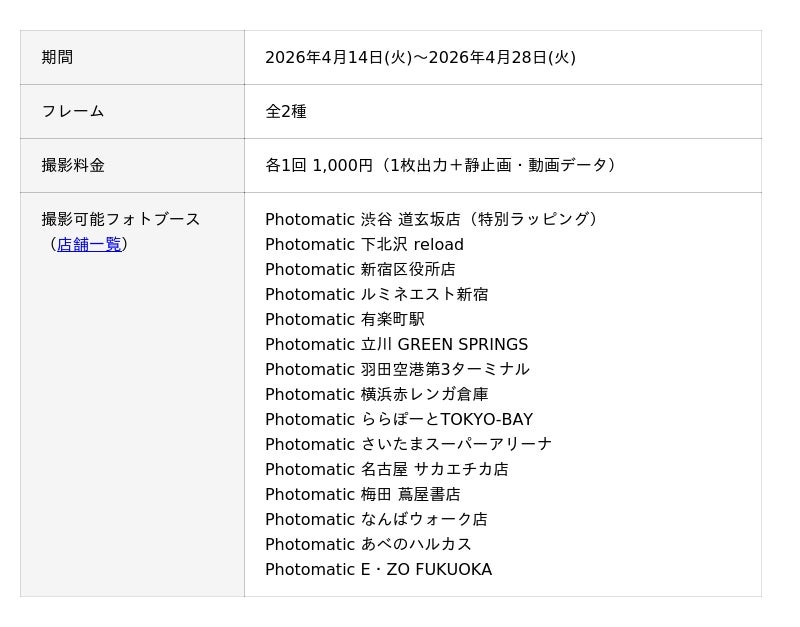The image size is (800, 627).
Task: Select Photomatic 新宿区役所店 entry
Action: point(360,269)
